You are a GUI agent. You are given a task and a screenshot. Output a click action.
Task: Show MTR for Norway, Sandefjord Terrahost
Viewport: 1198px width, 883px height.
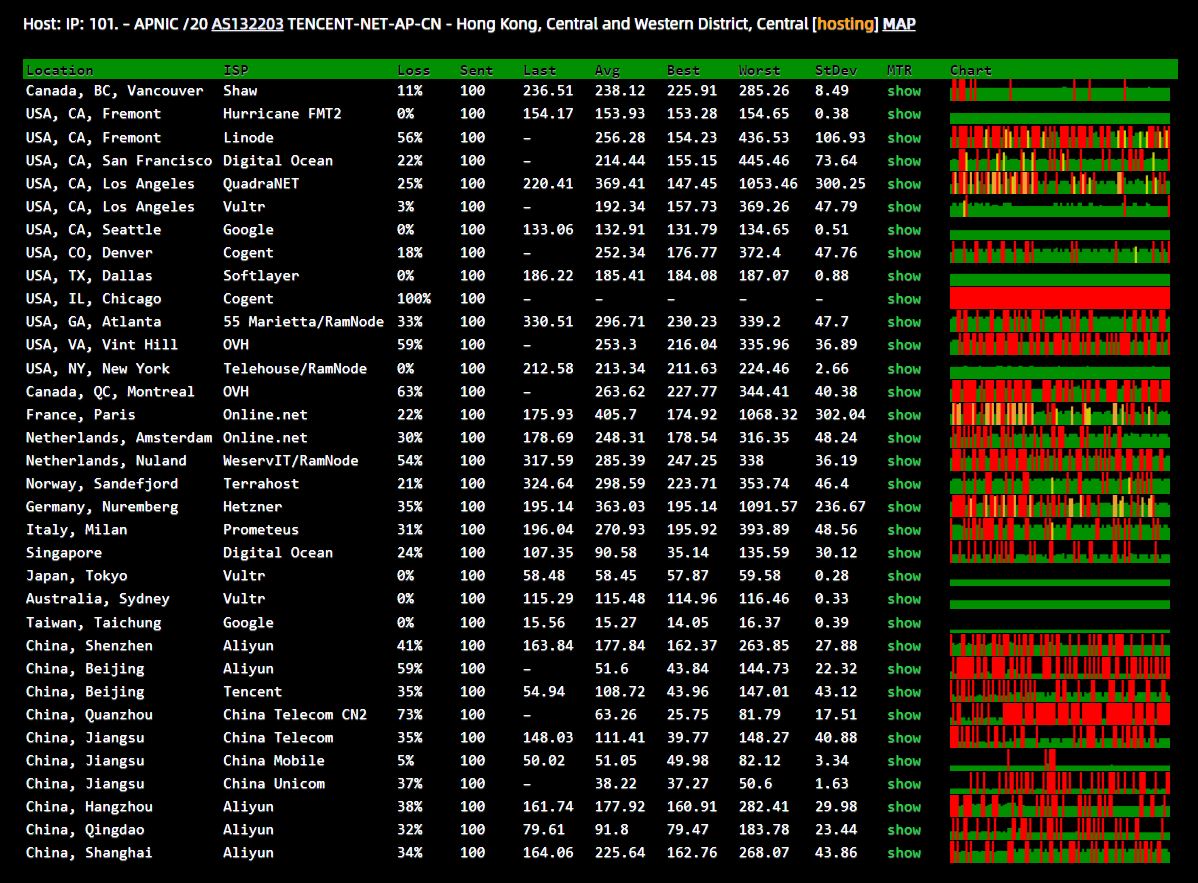[904, 484]
